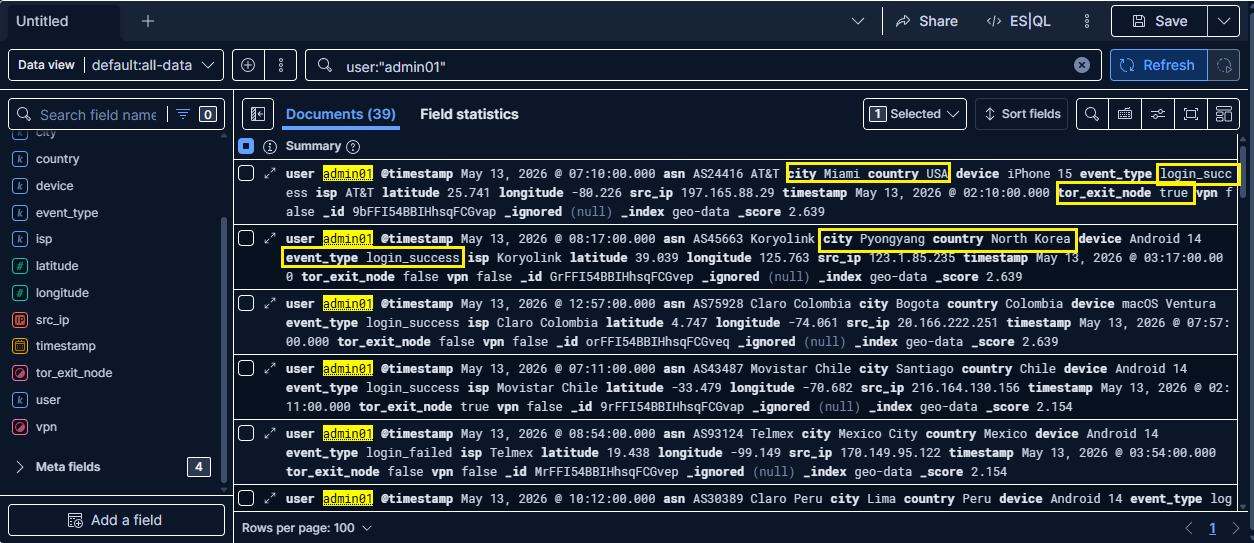Select isp field in sidebar
The width and height of the screenshot is (1254, 543).
tap(43, 240)
